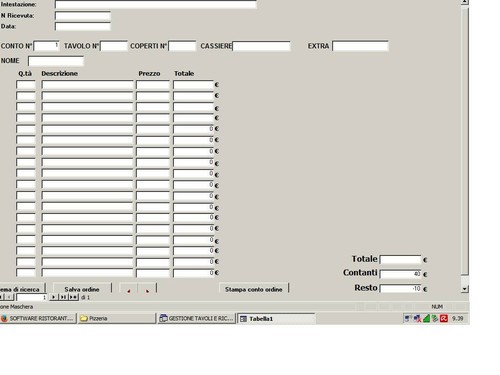Switch to Tabella1 taskbar window
Image resolution: width=500 pixels, height=375 pixels.
(x=276, y=319)
